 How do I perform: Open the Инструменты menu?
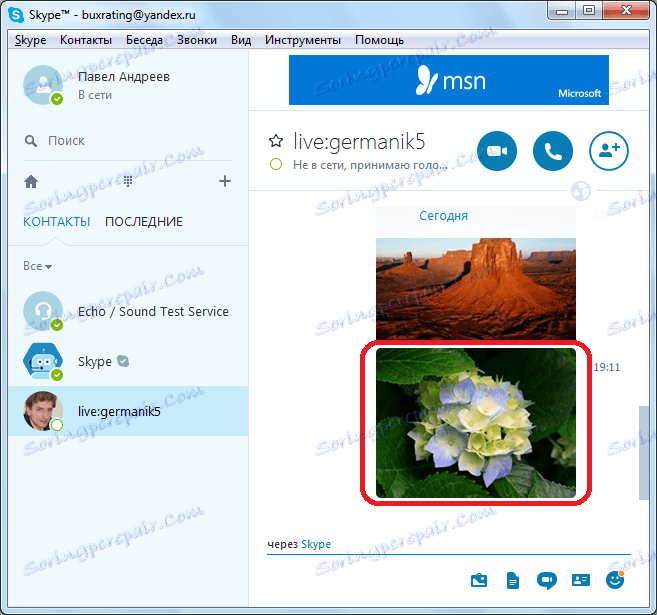click(303, 40)
